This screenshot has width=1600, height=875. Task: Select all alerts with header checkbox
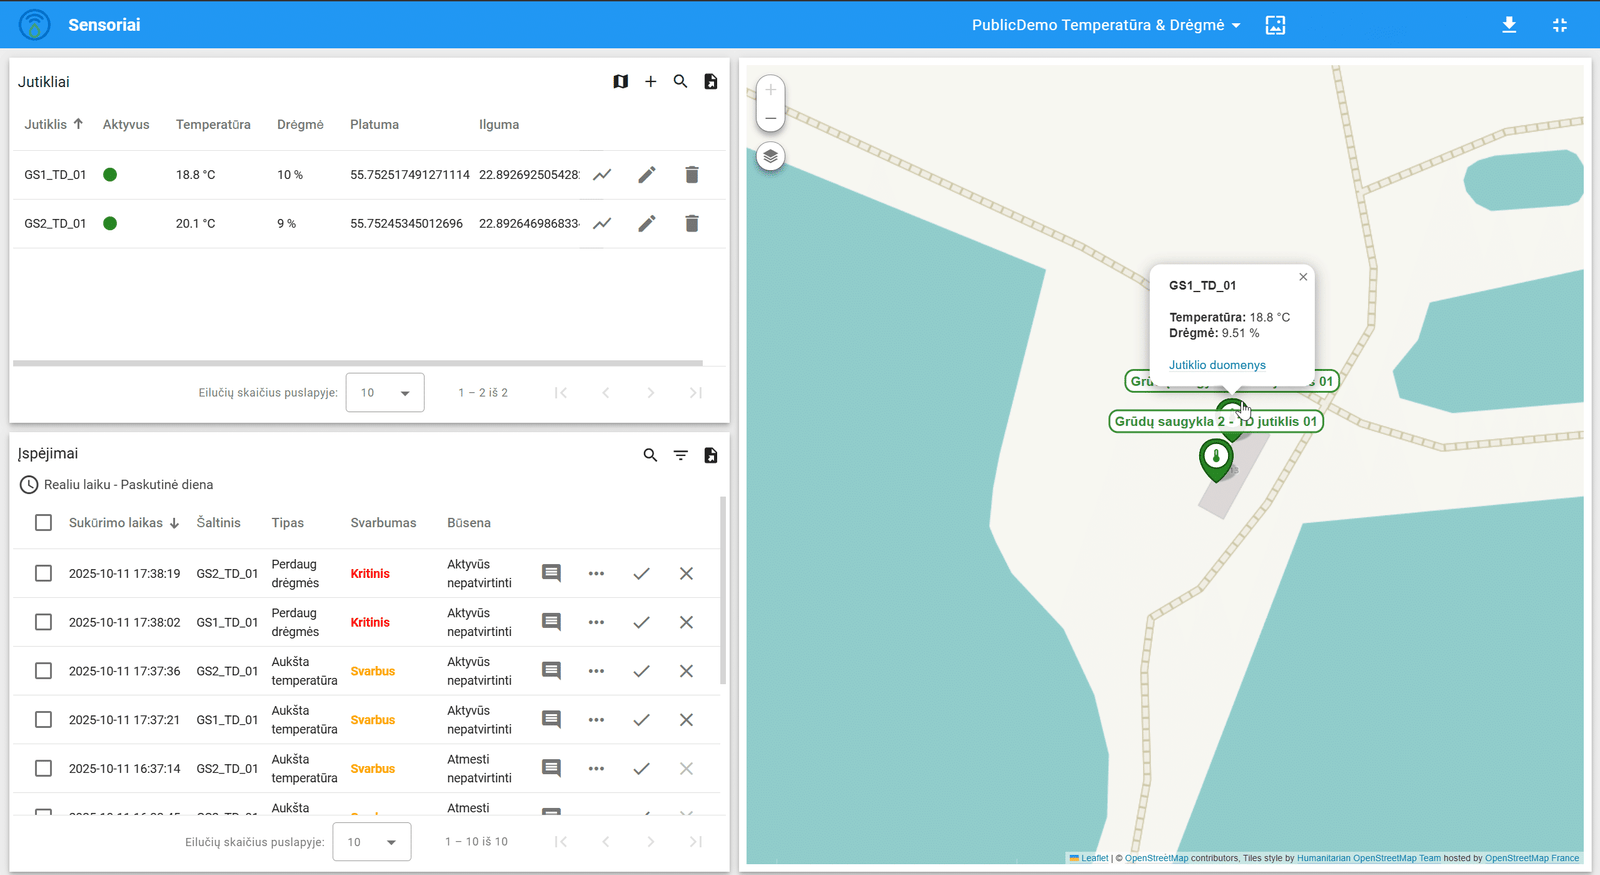pos(43,523)
